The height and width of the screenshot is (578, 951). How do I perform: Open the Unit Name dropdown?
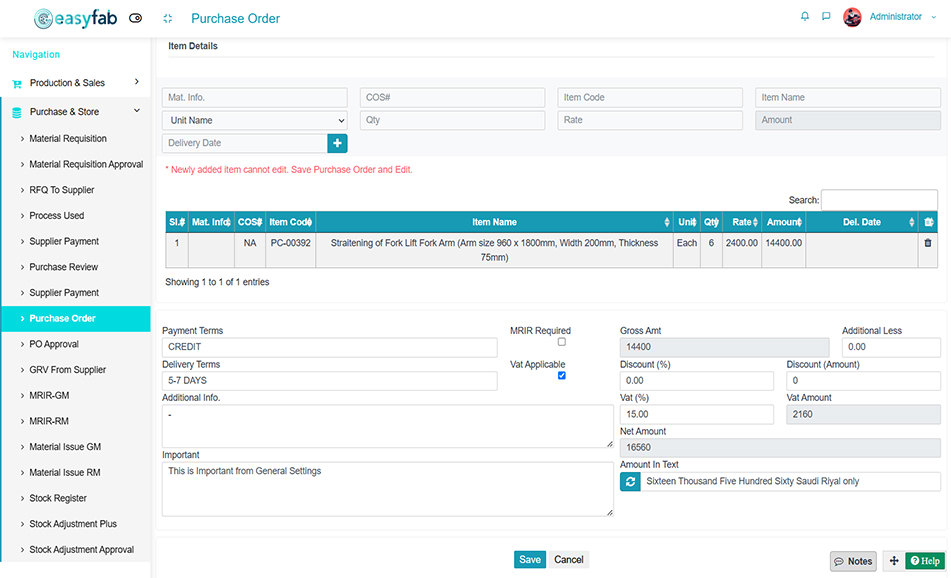click(x=255, y=120)
